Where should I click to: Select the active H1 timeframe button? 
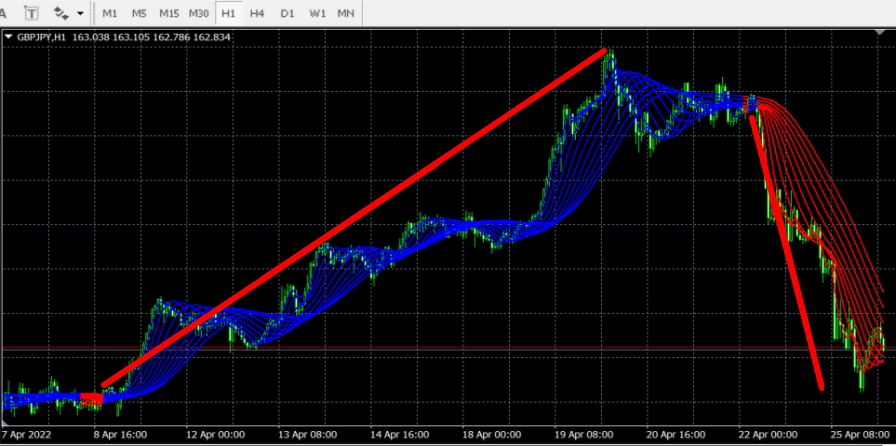[x=229, y=13]
